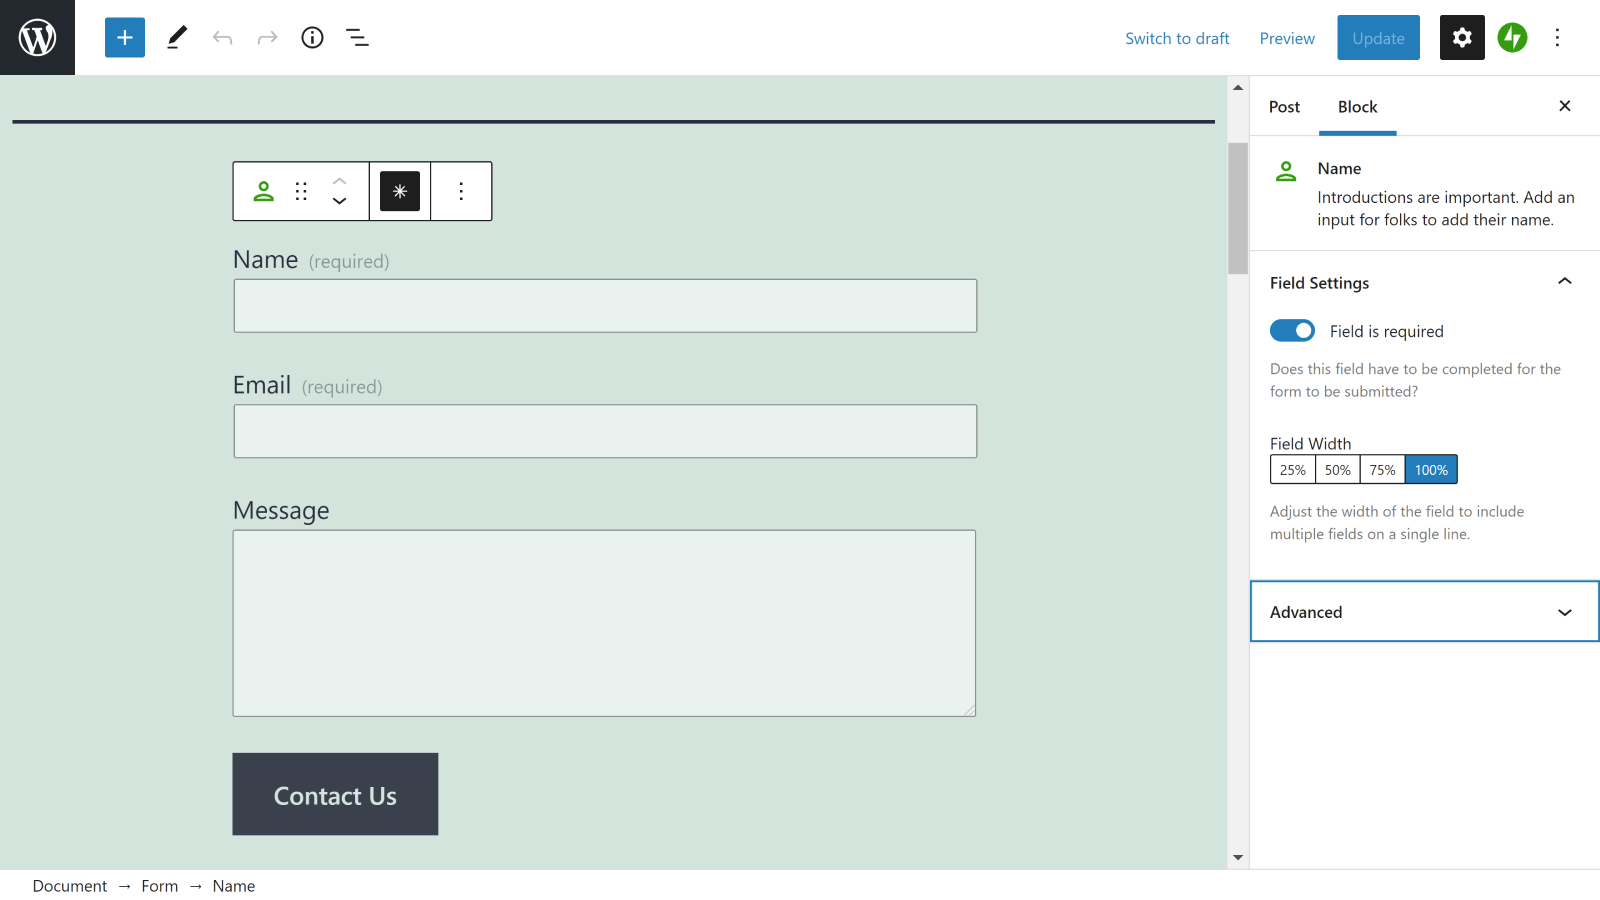The height and width of the screenshot is (900, 1600).
Task: Click the Email input field
Action: [x=605, y=431]
